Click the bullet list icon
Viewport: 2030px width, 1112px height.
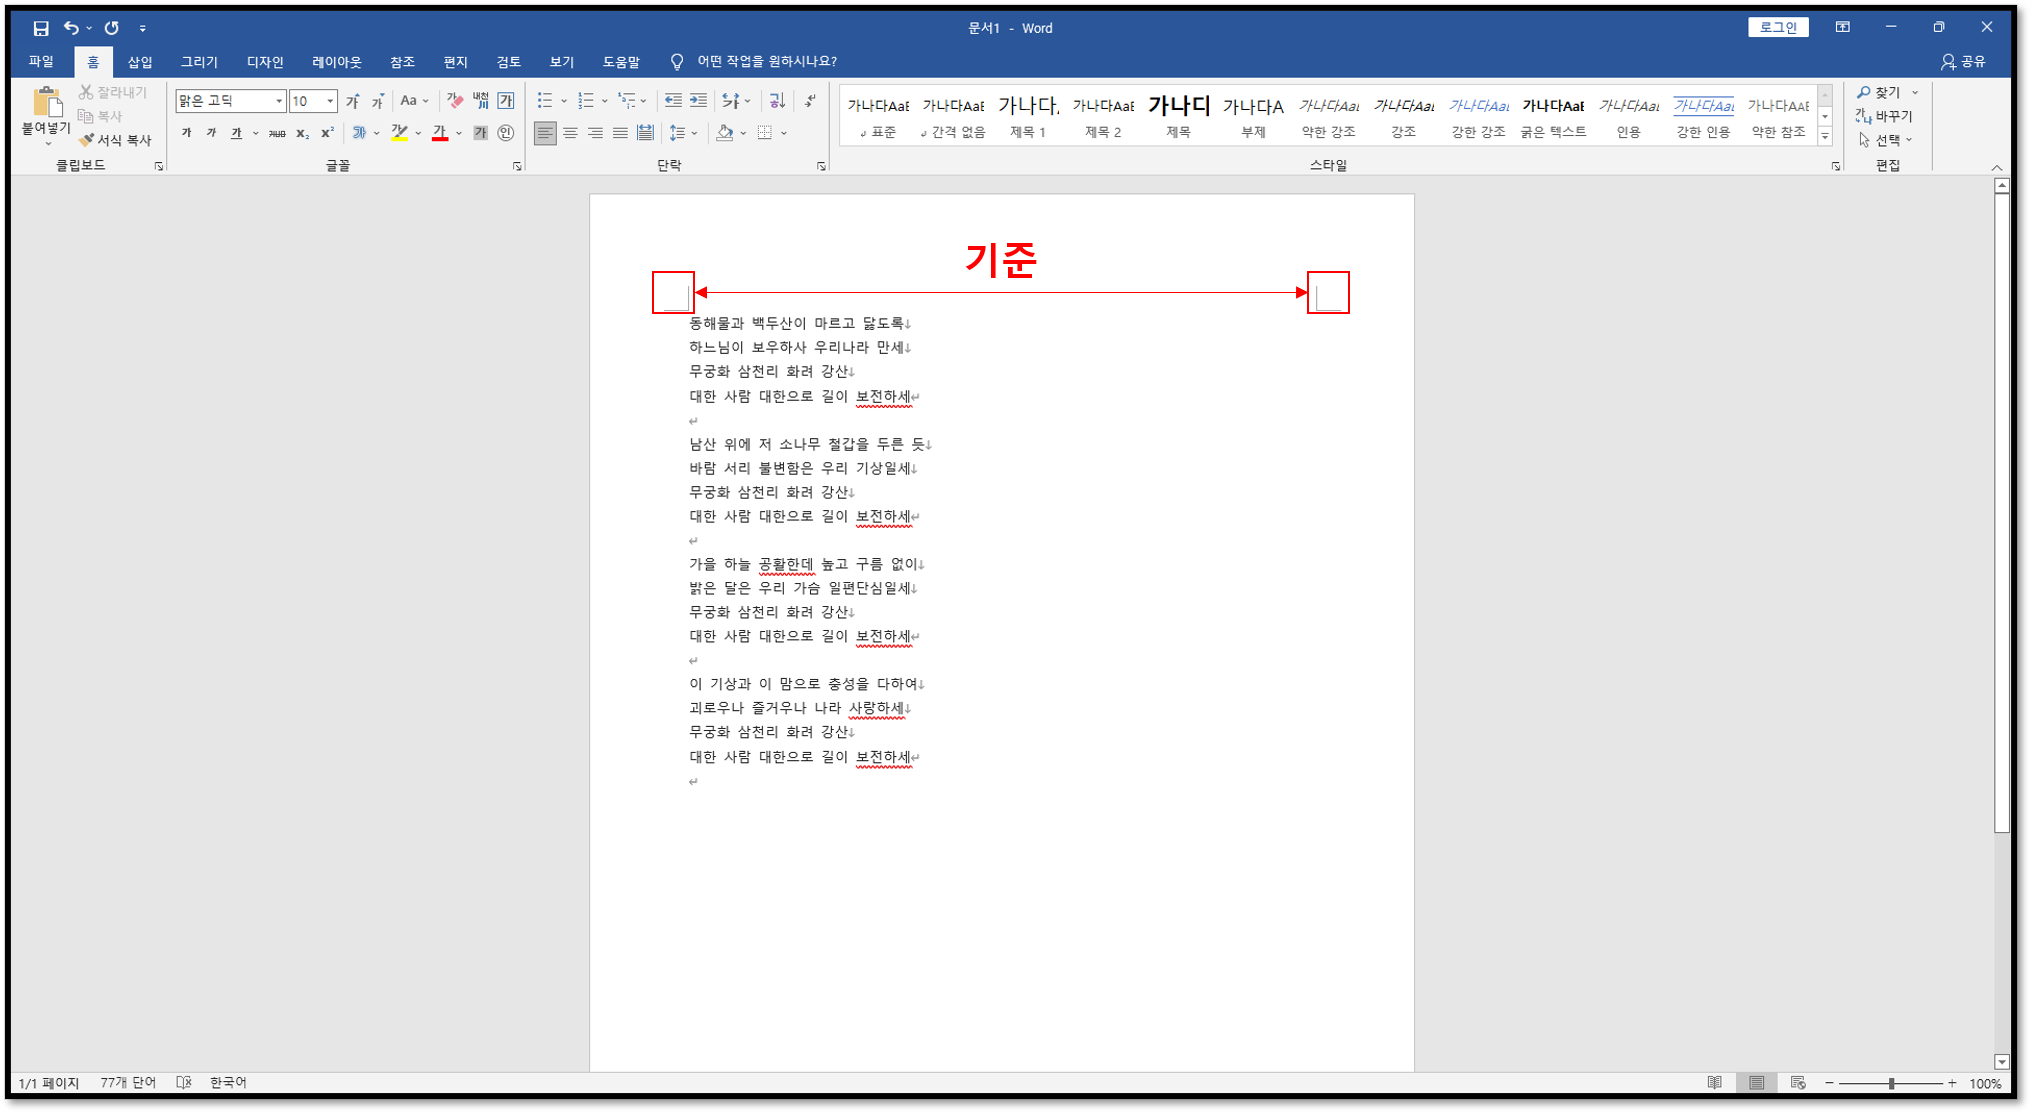[x=545, y=101]
